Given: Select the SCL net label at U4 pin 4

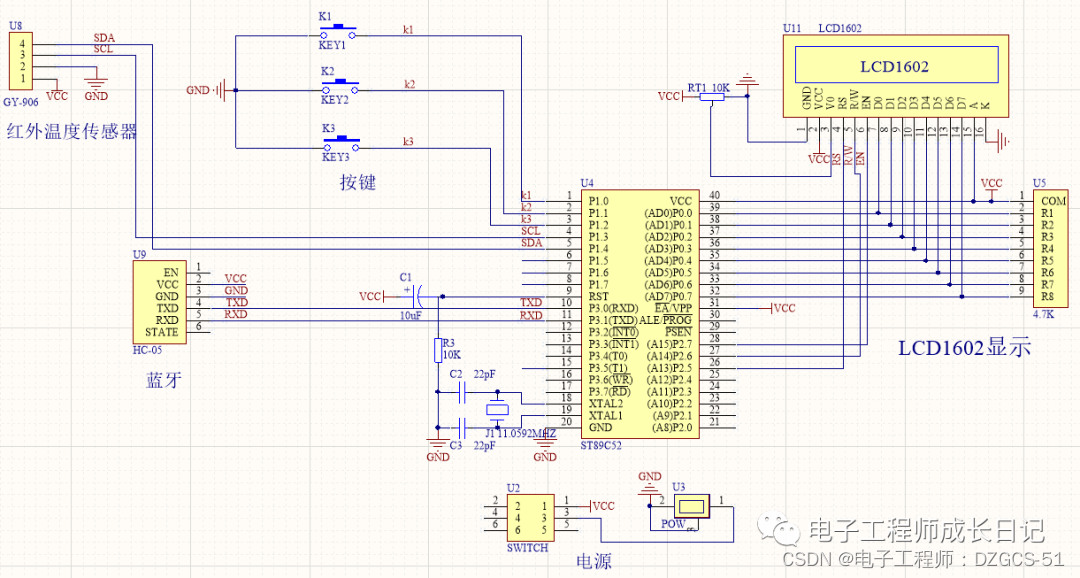Looking at the screenshot, I should click(531, 231).
